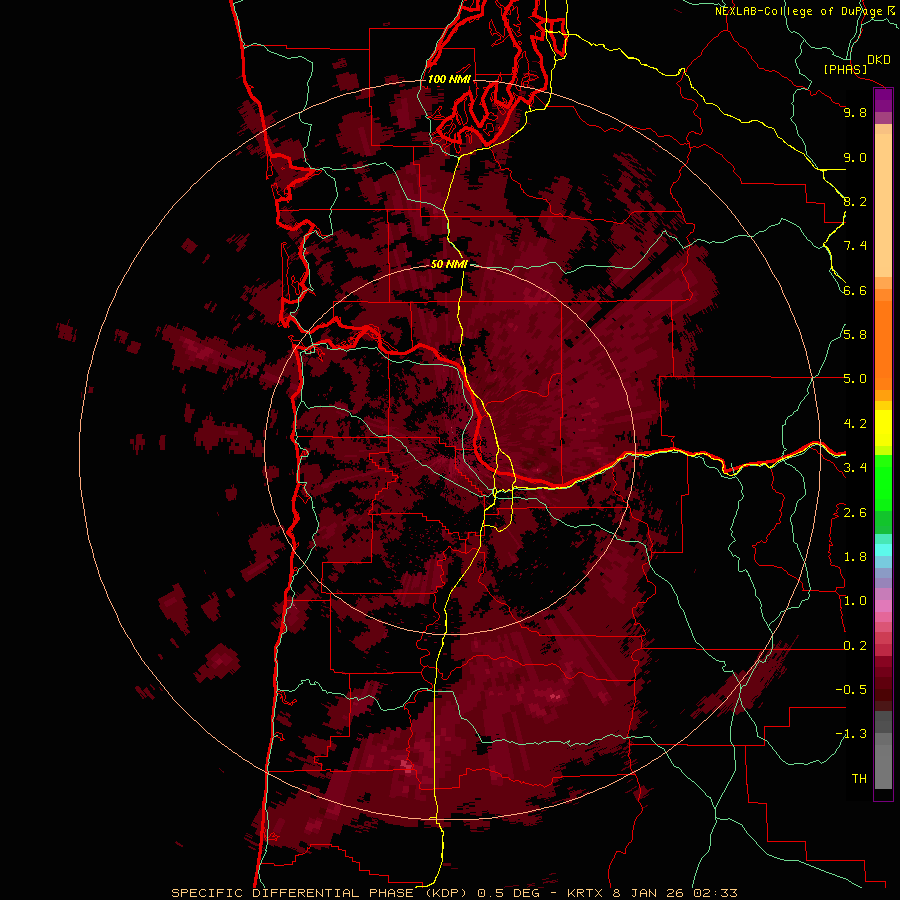
Task: Click the 9.0 value on color scale
Action: [855, 157]
